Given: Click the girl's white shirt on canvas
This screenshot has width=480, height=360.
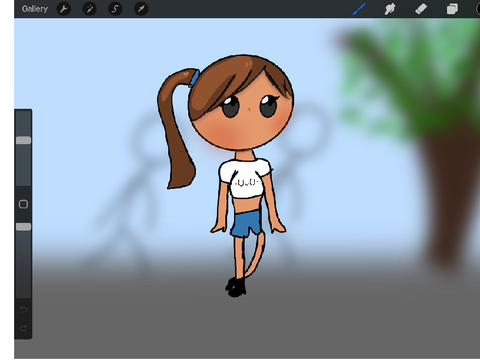Looking at the screenshot, I should [x=245, y=178].
